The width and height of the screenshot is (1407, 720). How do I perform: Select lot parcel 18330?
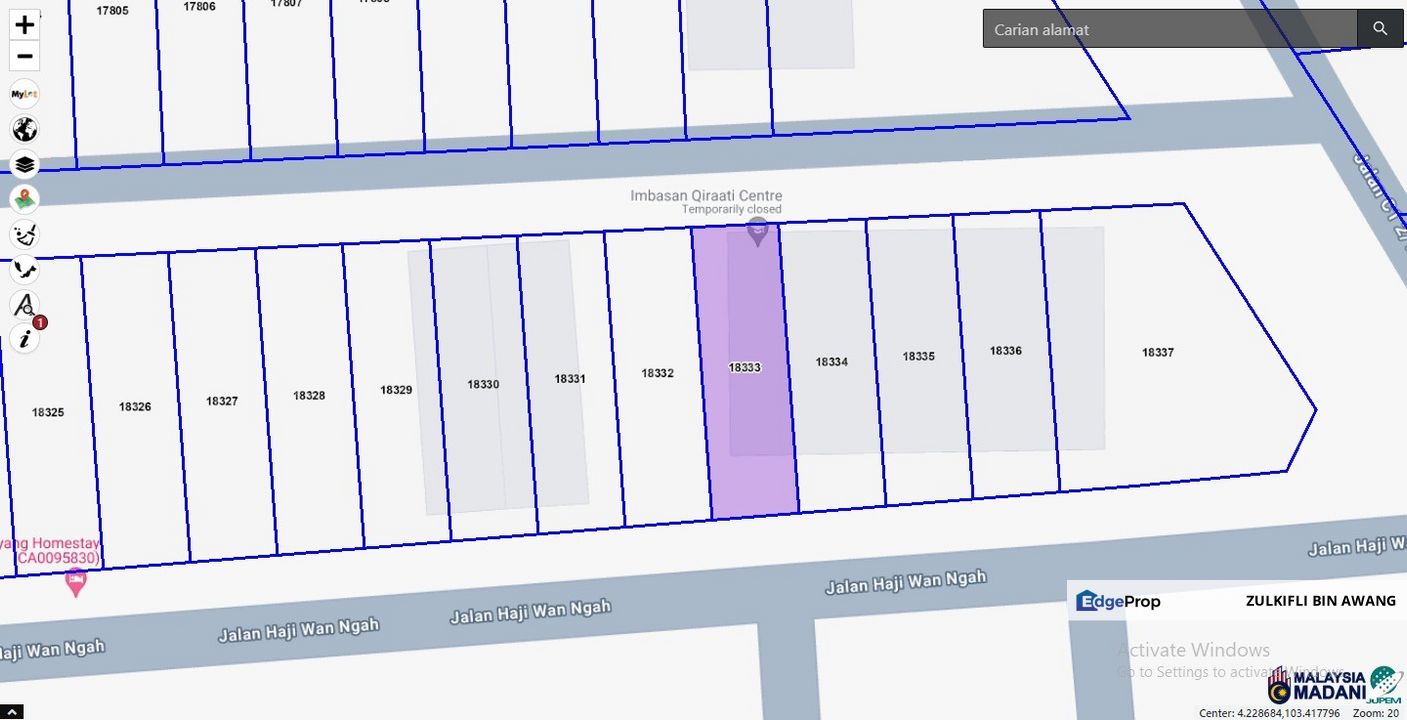(x=483, y=384)
